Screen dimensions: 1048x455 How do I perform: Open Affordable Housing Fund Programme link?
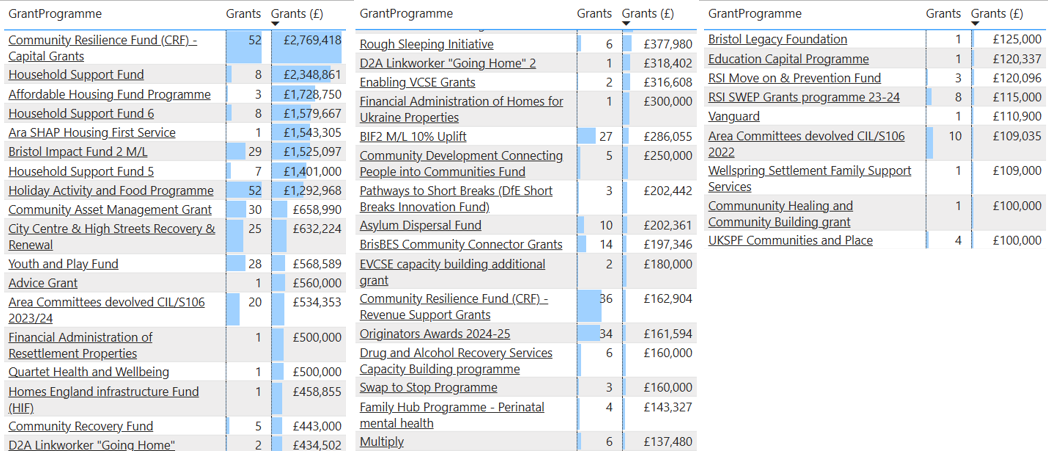pyautogui.click(x=109, y=94)
